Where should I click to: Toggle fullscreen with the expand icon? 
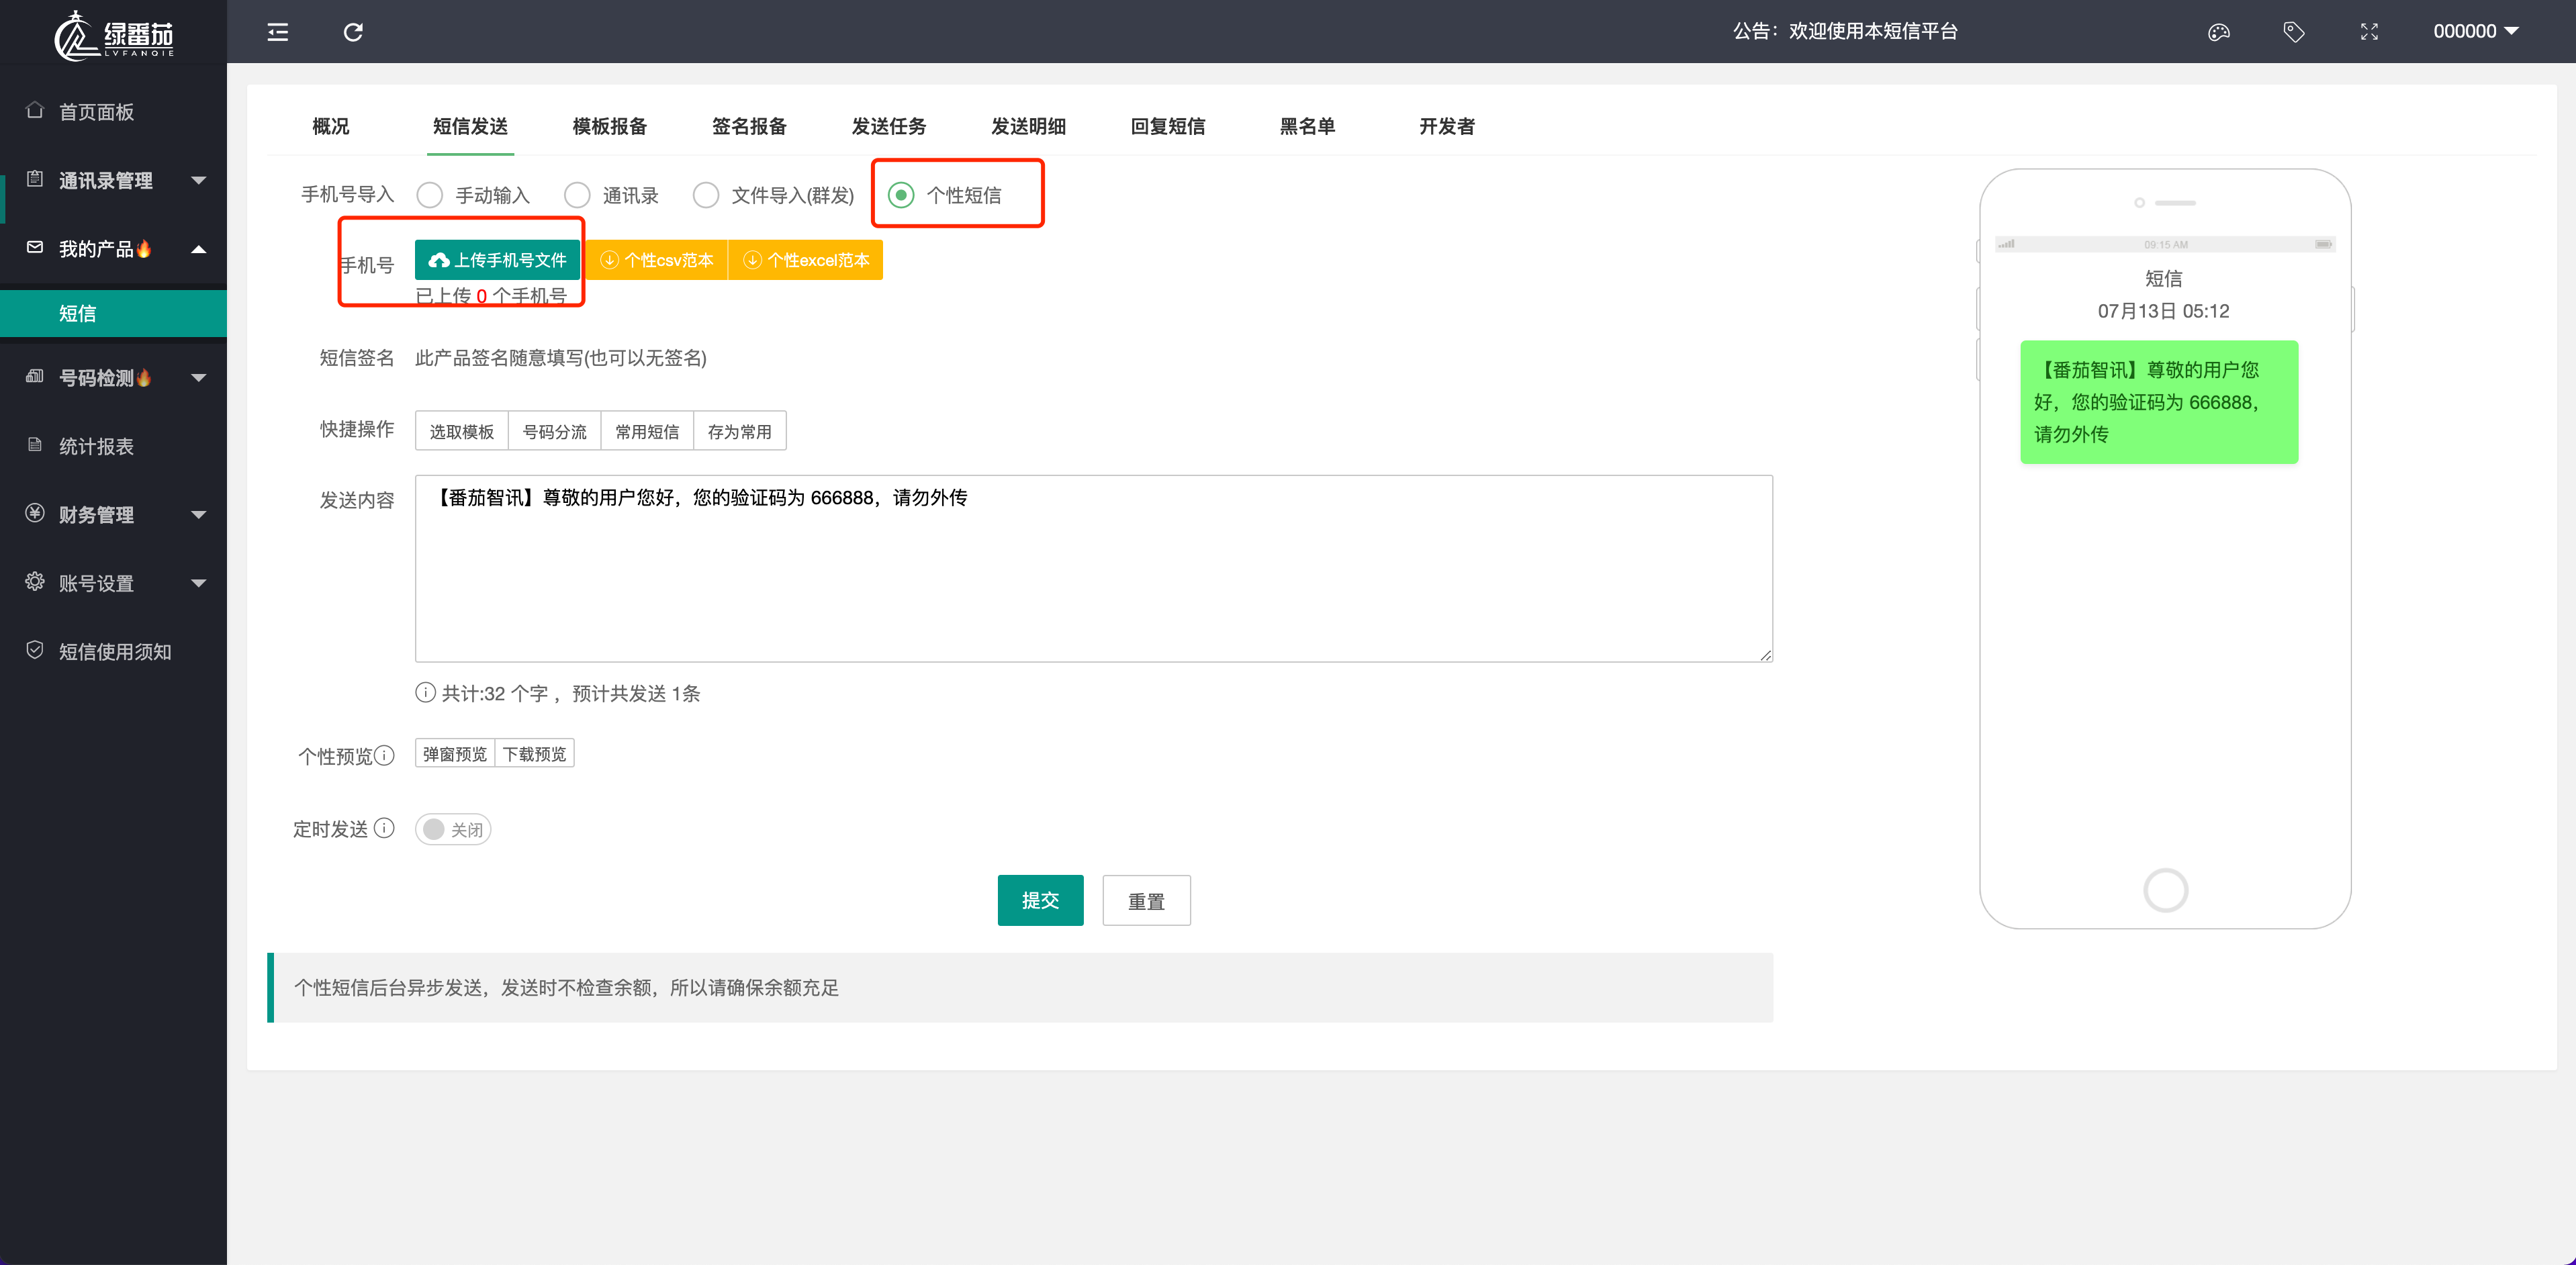(2369, 32)
